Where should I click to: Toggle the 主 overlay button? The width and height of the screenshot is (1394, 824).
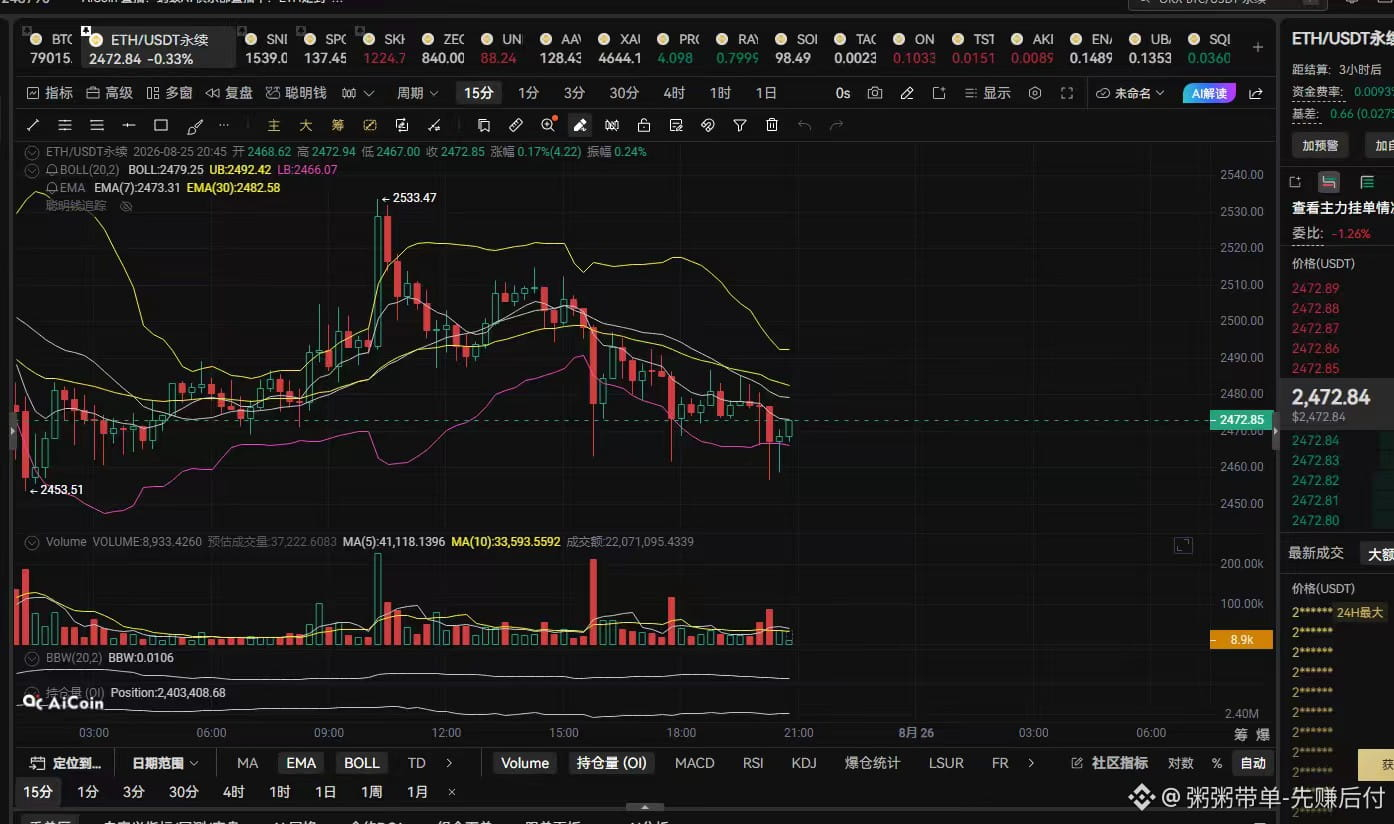click(274, 126)
